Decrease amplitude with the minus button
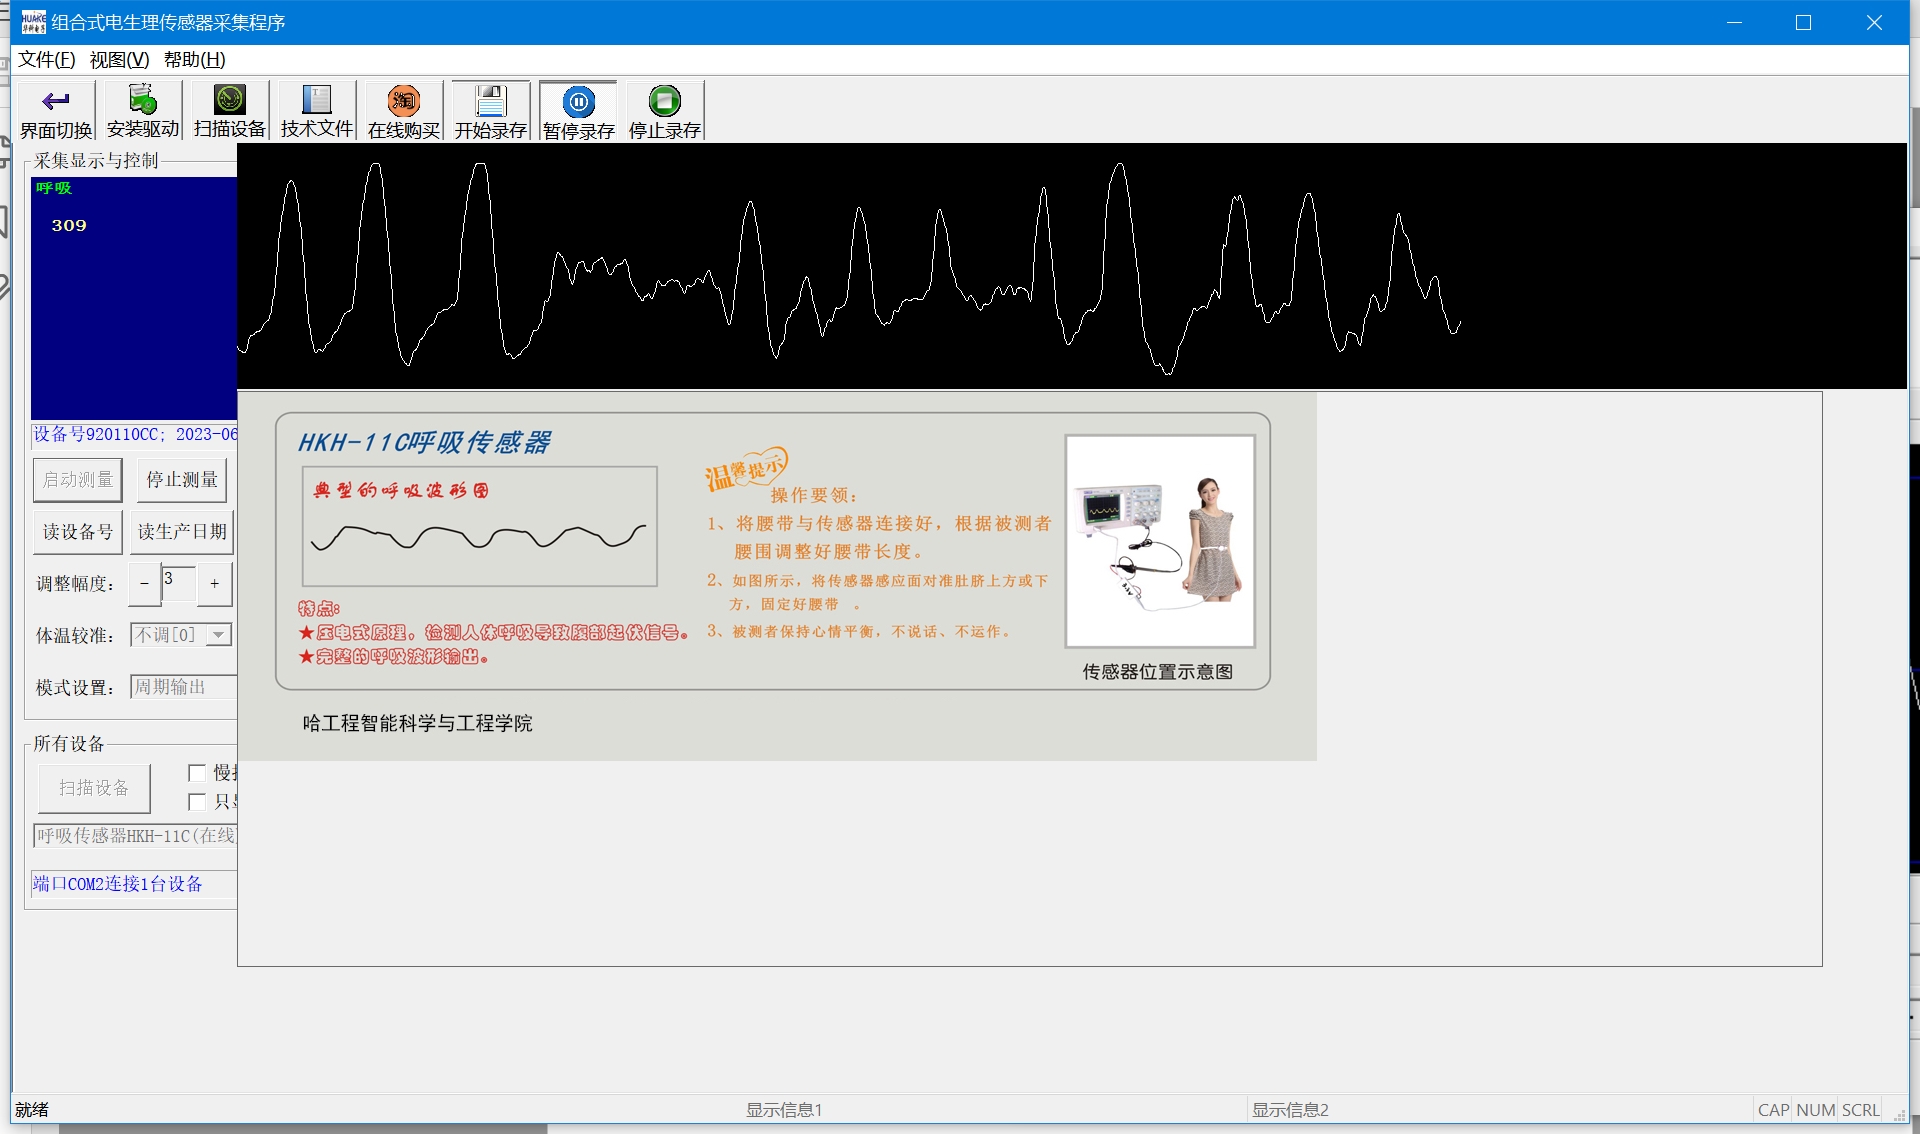 coord(144,584)
